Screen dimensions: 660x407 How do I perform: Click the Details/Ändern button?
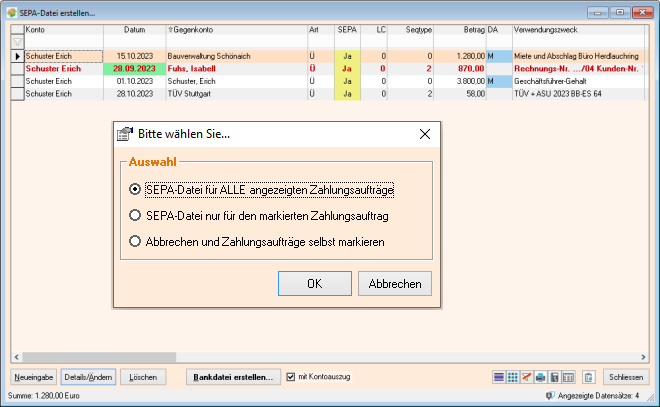click(88, 377)
